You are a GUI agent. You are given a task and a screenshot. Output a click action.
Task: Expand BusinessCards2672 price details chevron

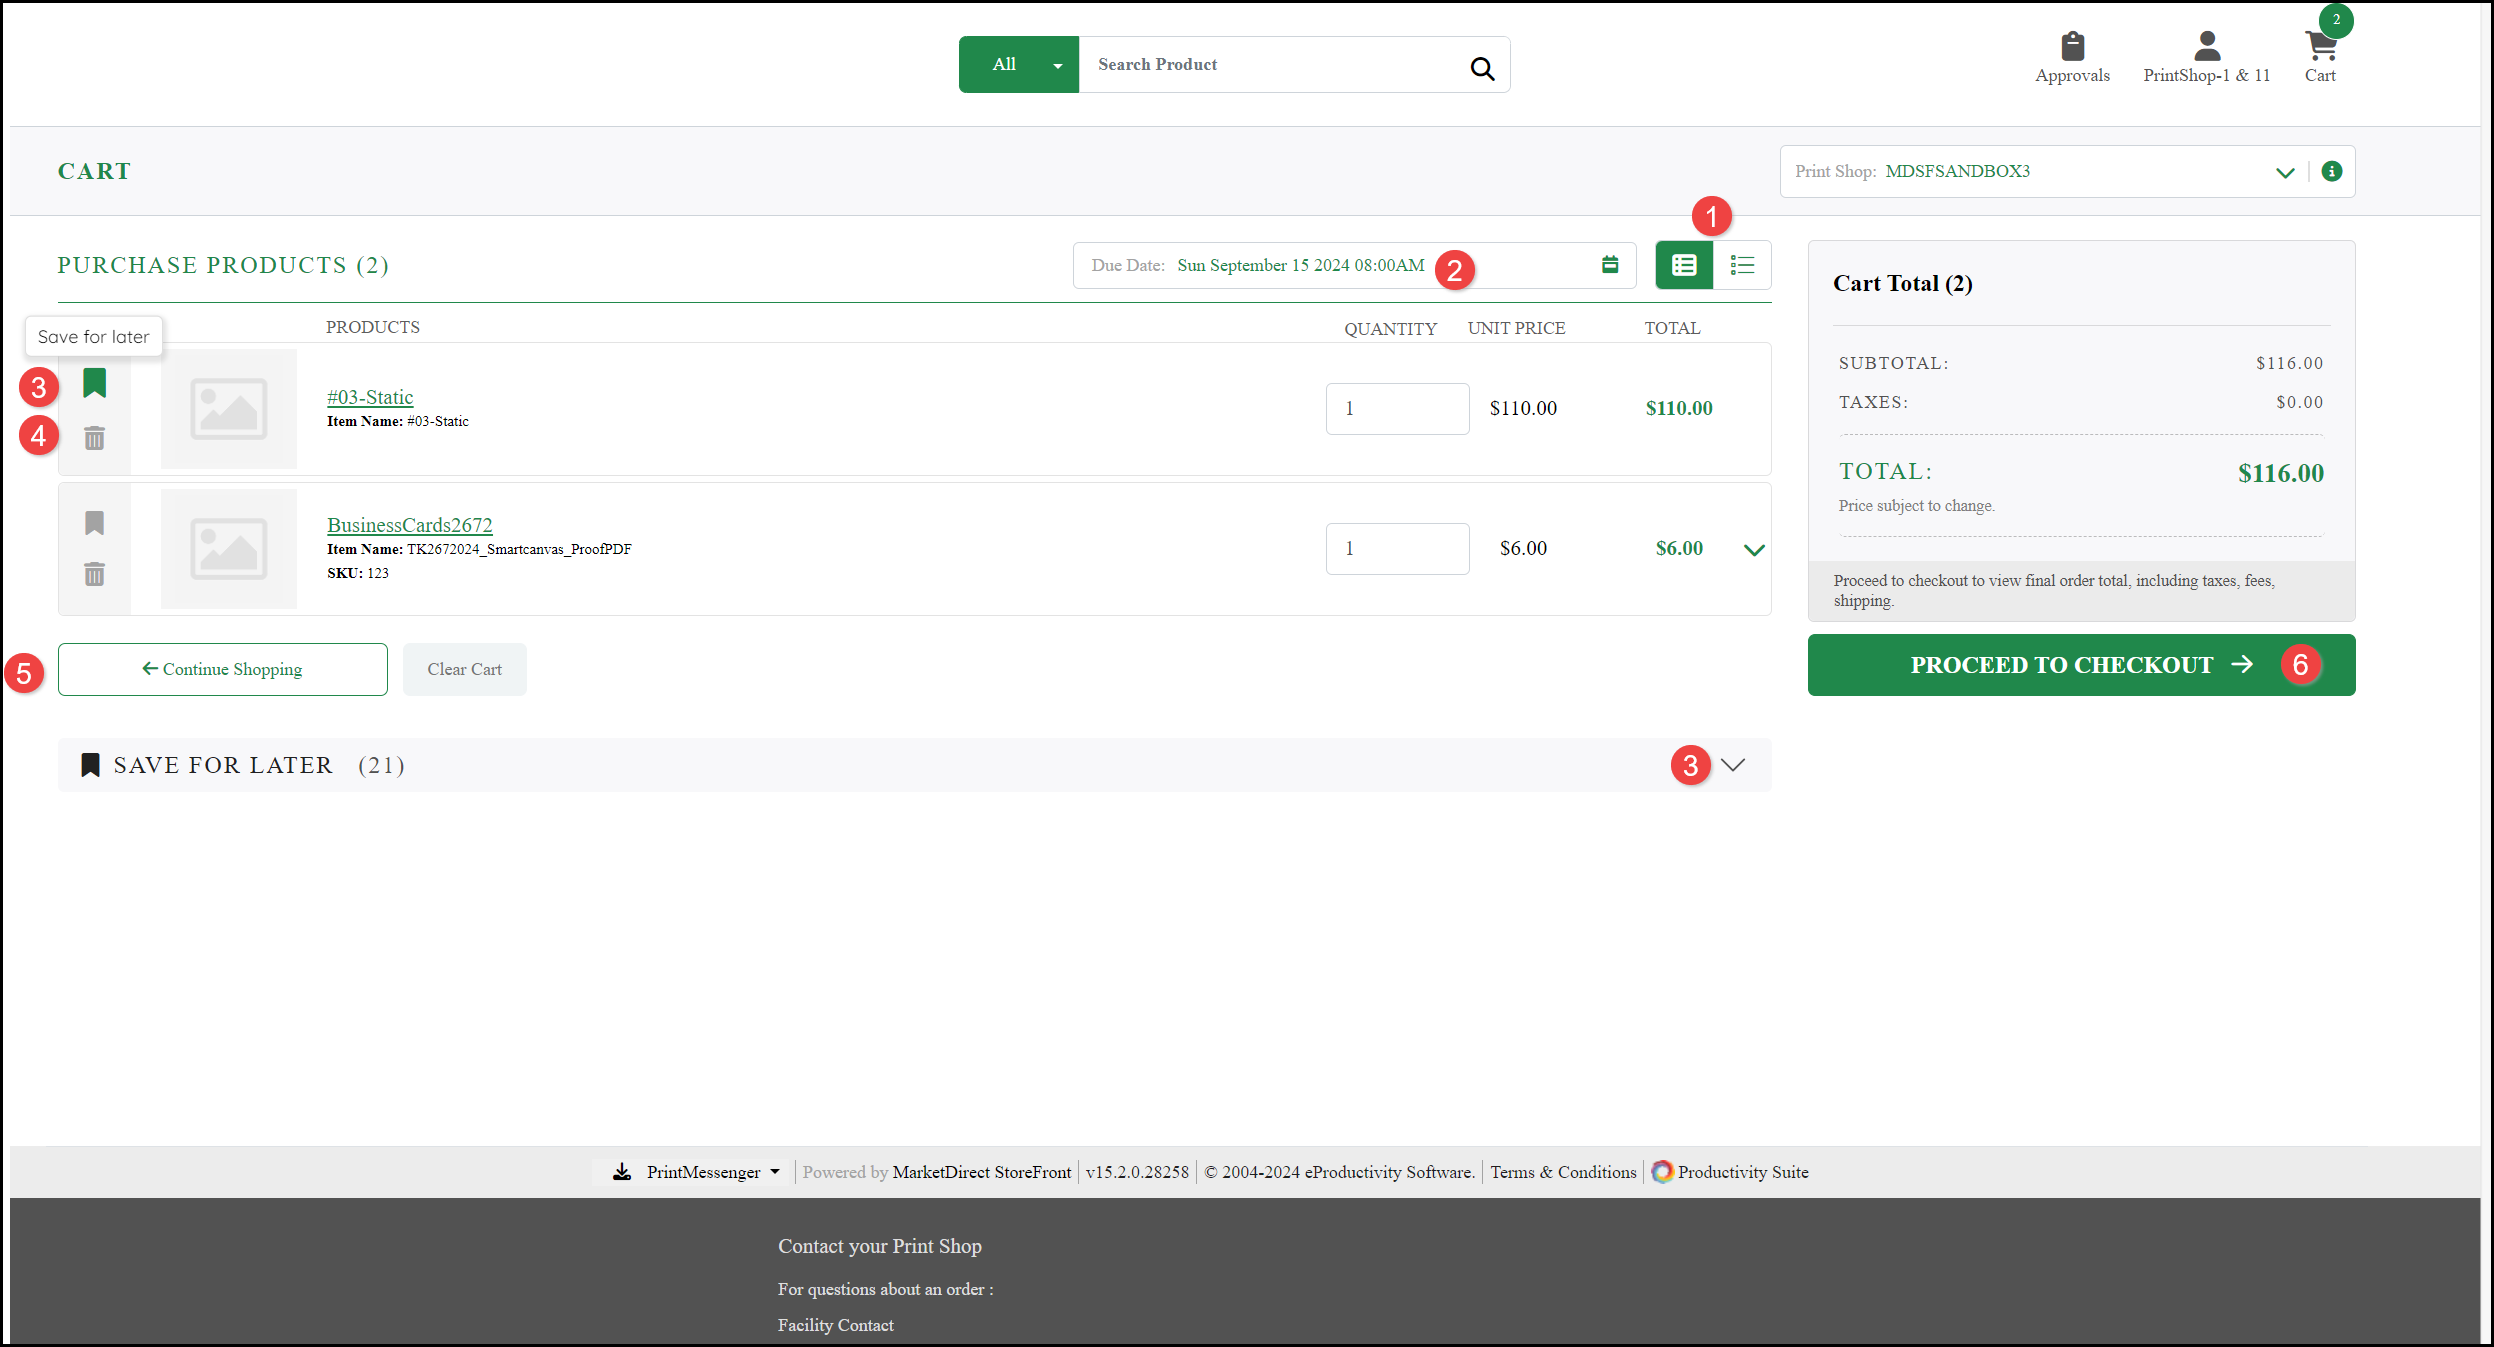(1754, 550)
